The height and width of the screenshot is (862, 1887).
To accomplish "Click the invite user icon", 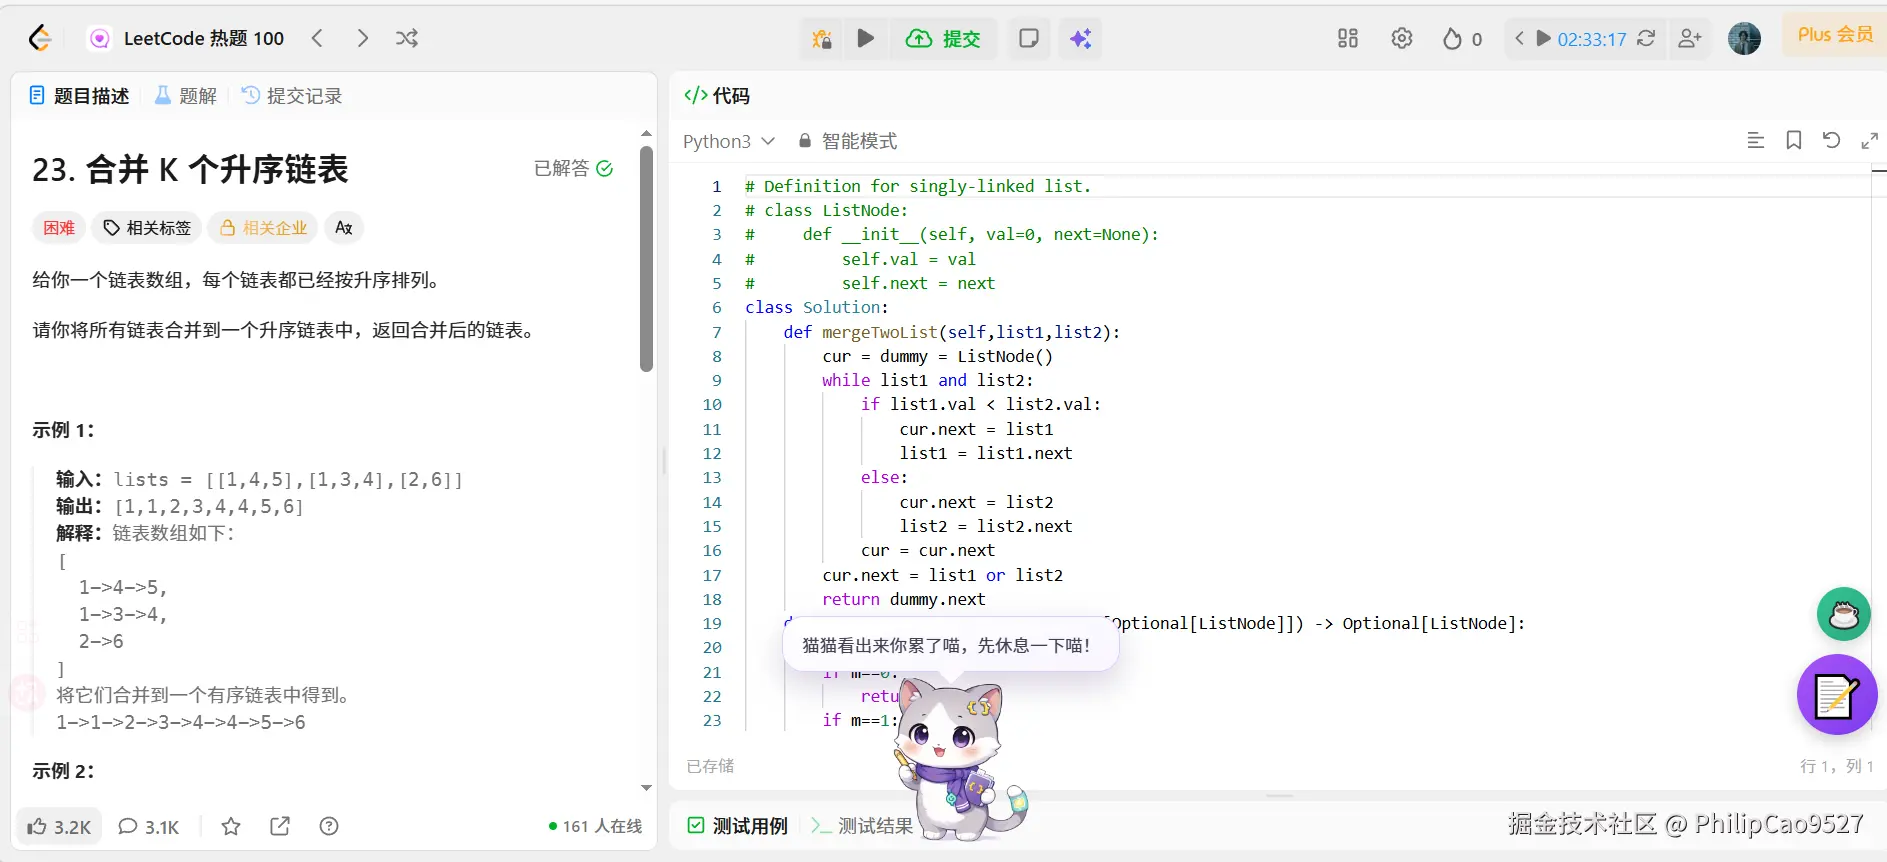I will pos(1690,38).
